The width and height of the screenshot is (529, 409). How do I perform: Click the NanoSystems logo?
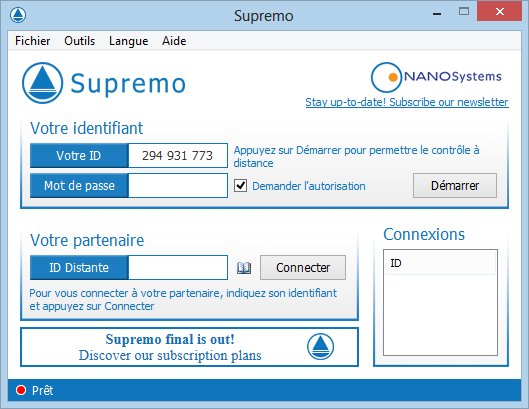tap(436, 77)
